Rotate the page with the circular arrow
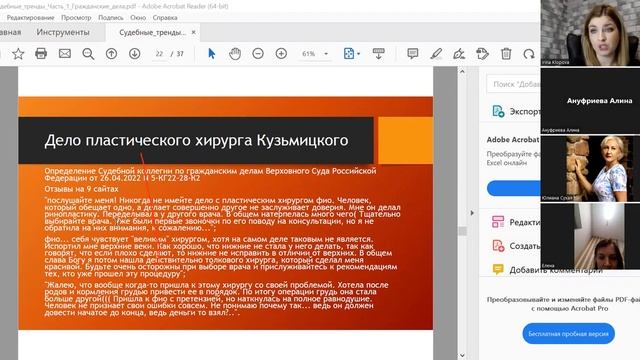The width and height of the screenshot is (640, 360). 529,53
